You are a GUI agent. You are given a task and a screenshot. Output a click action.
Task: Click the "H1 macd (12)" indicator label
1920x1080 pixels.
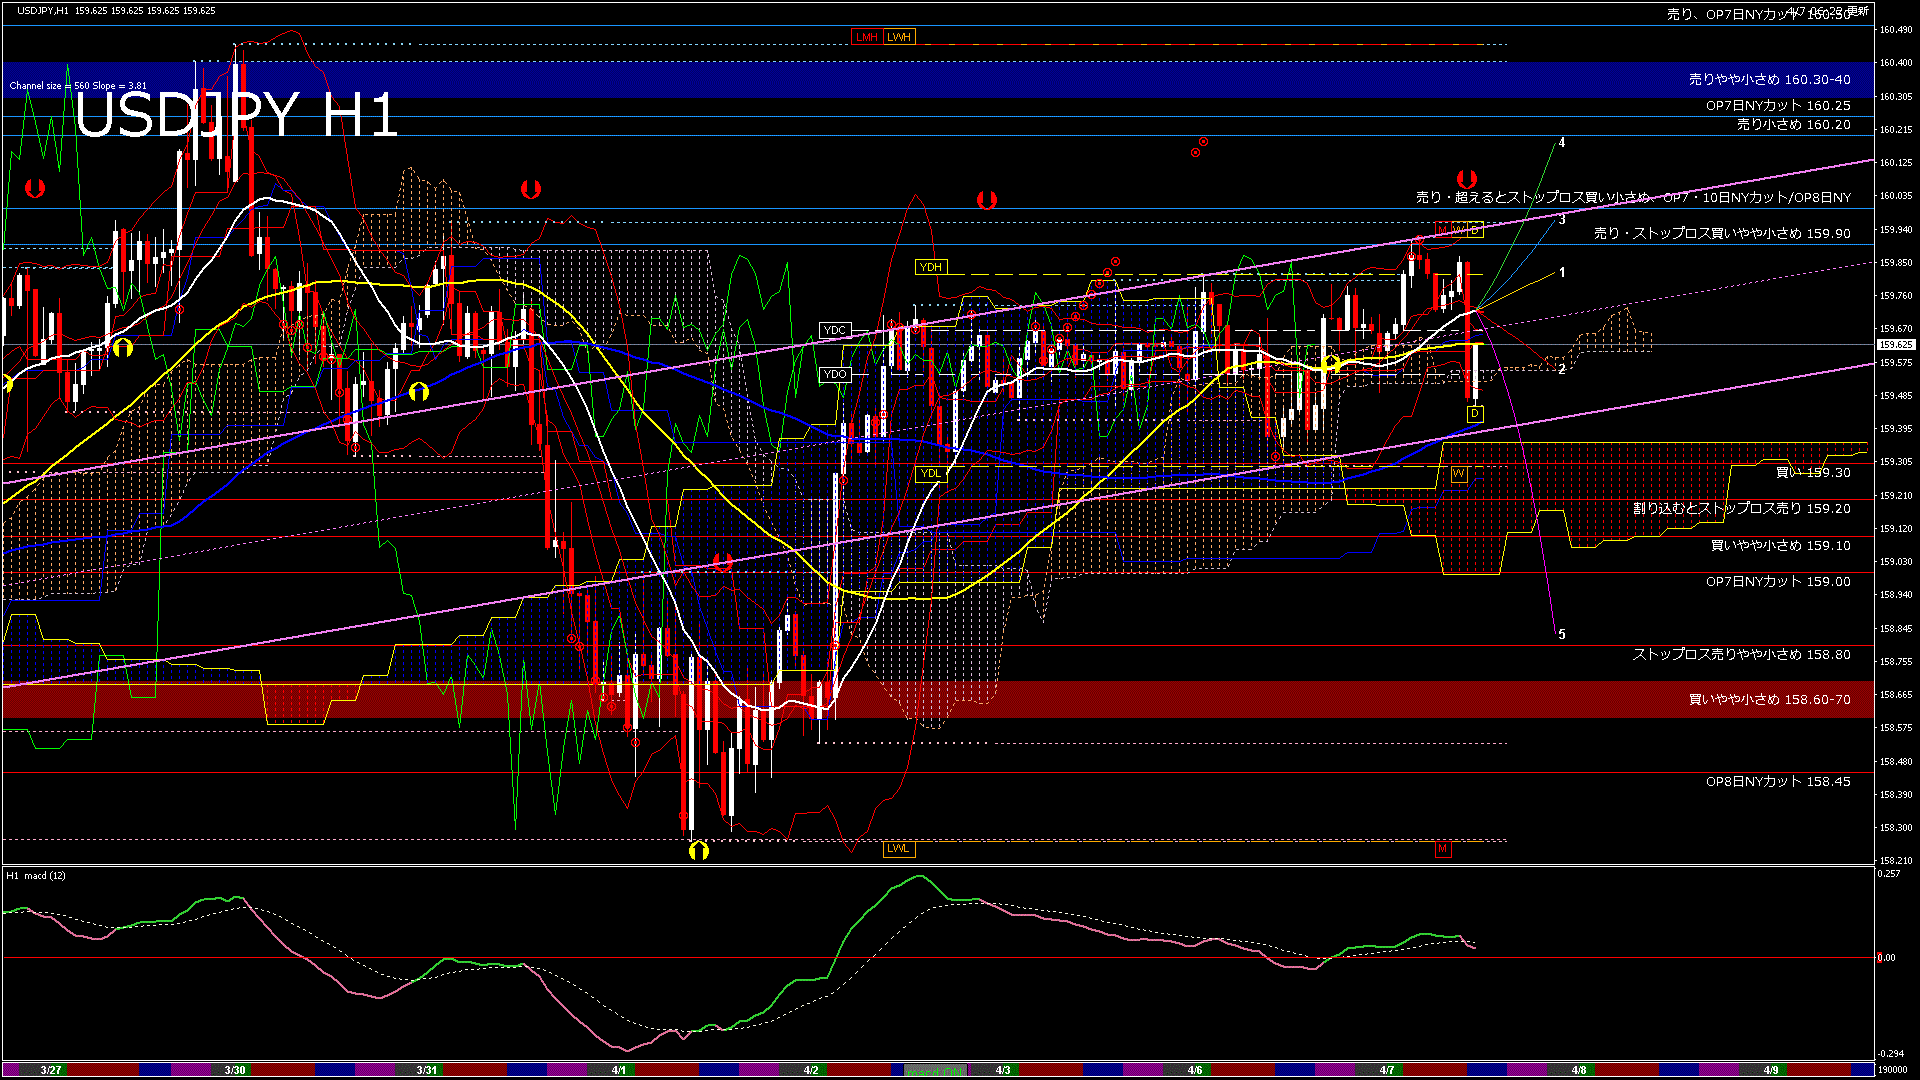[35, 875]
